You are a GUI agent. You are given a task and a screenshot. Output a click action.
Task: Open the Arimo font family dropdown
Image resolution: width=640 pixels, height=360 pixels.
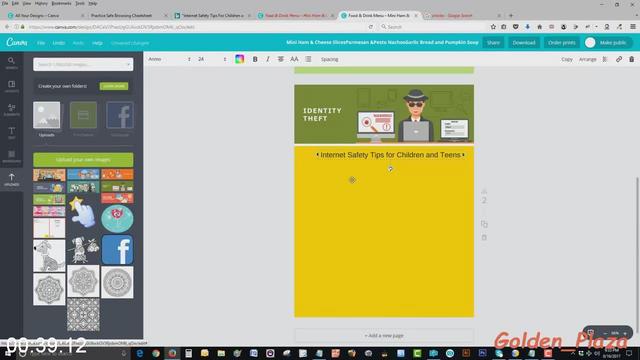pyautogui.click(x=169, y=59)
